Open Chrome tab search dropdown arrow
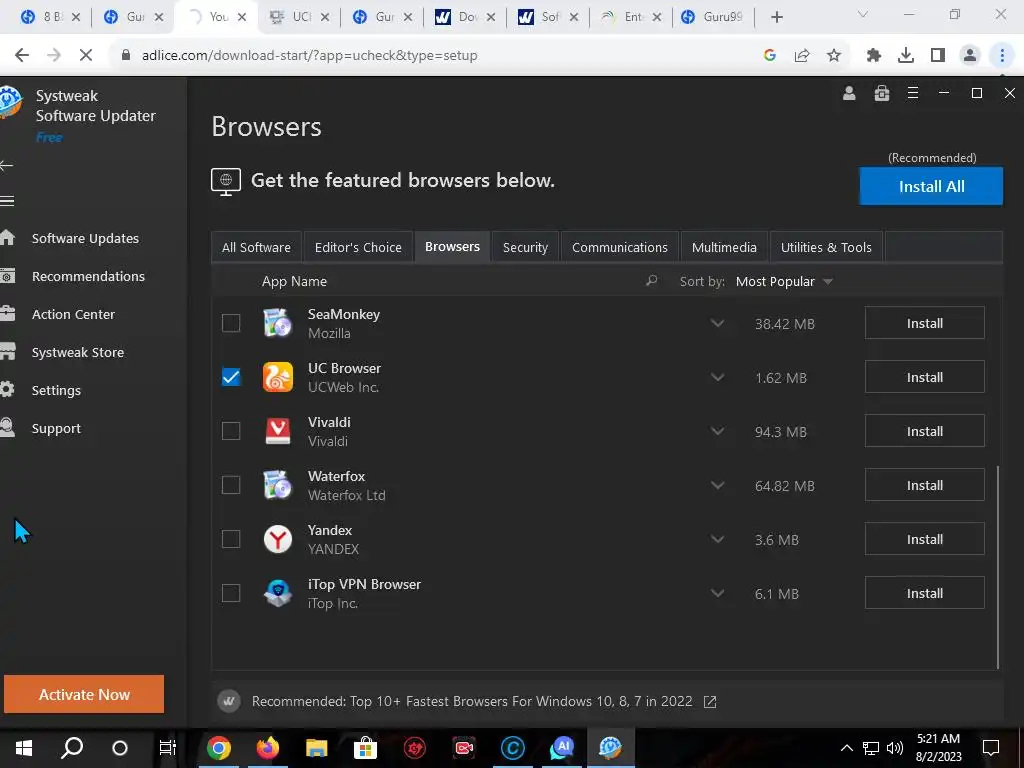Viewport: 1024px width, 768px height. click(x=863, y=14)
